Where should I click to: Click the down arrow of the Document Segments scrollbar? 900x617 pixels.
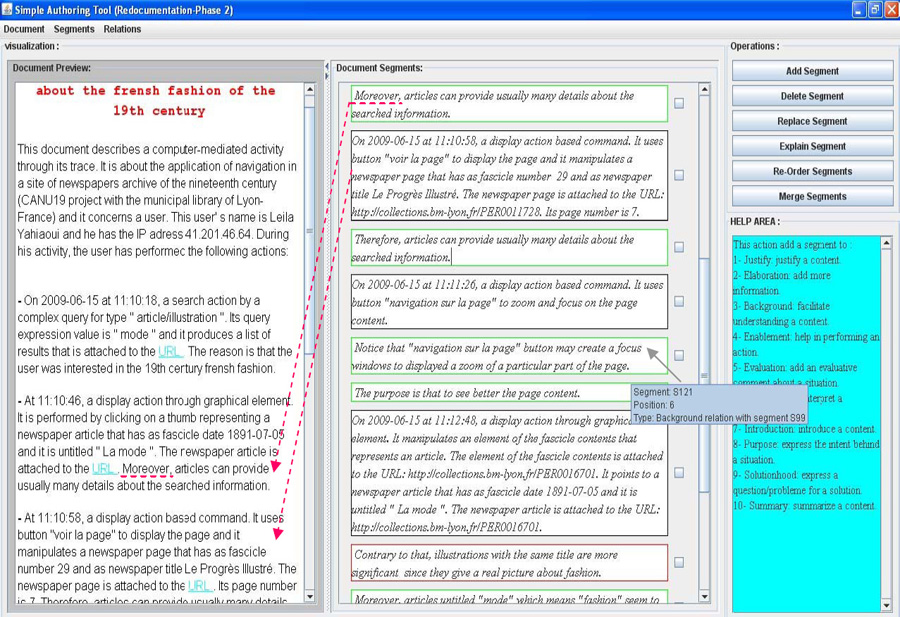704,597
